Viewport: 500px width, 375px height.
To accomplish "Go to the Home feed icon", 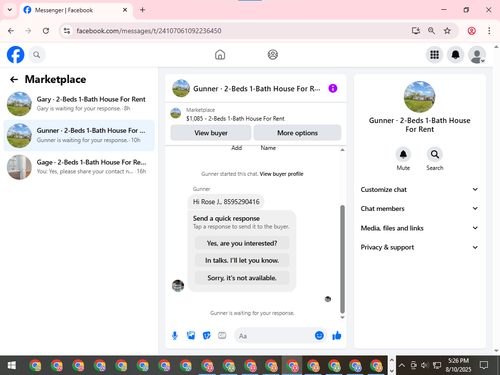I will click(x=220, y=55).
